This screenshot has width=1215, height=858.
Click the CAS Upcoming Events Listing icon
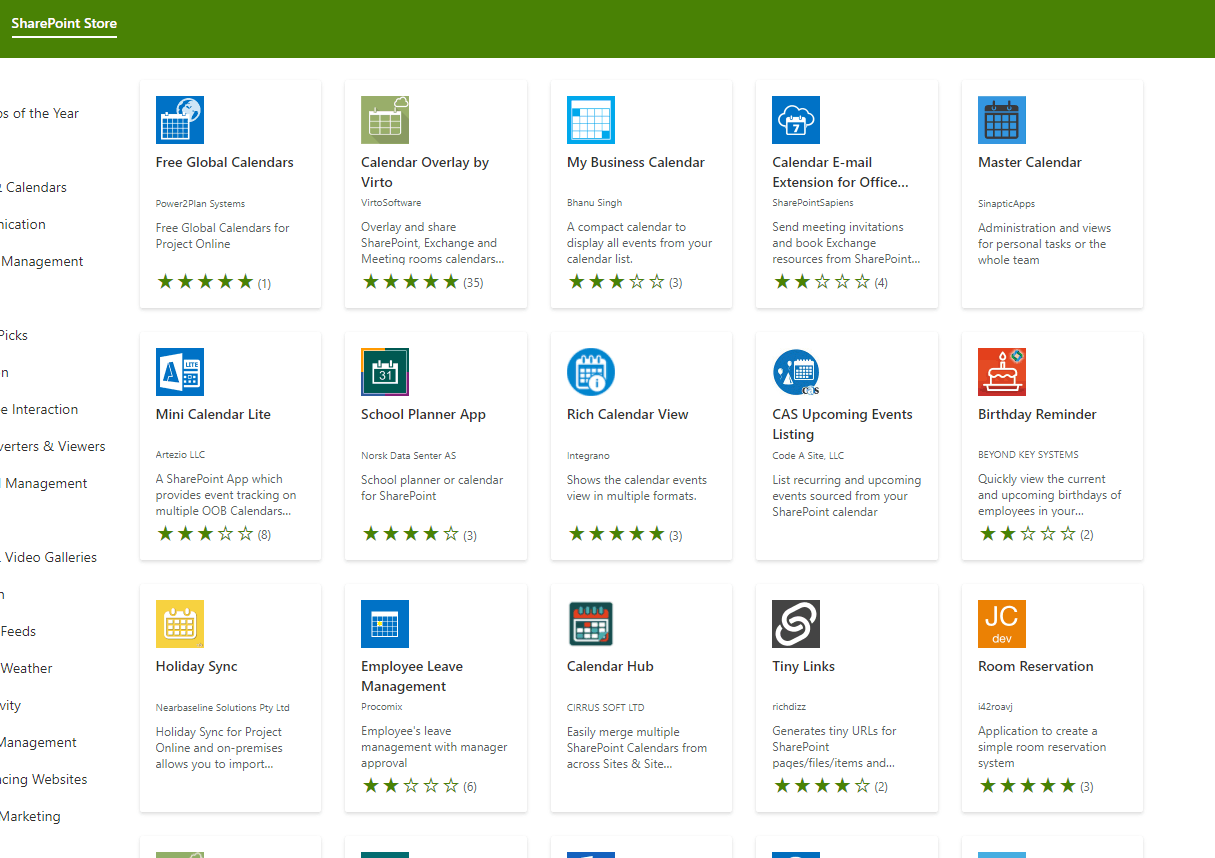pos(796,372)
